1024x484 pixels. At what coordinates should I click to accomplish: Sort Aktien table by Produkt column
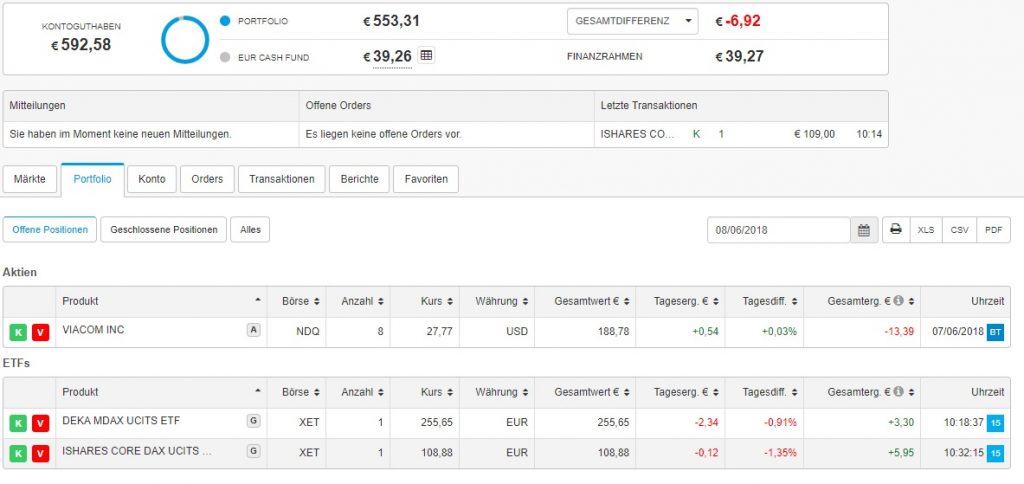tap(160, 302)
